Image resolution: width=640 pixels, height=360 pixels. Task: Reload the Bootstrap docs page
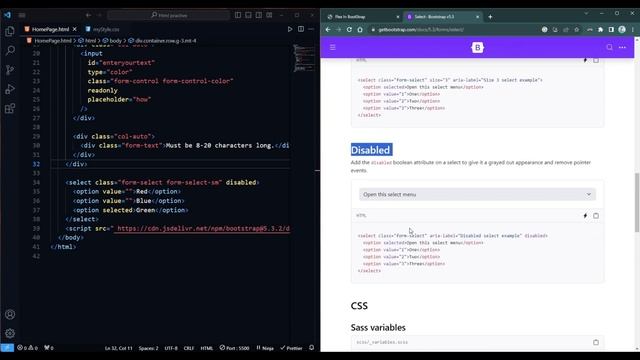[x=349, y=29]
